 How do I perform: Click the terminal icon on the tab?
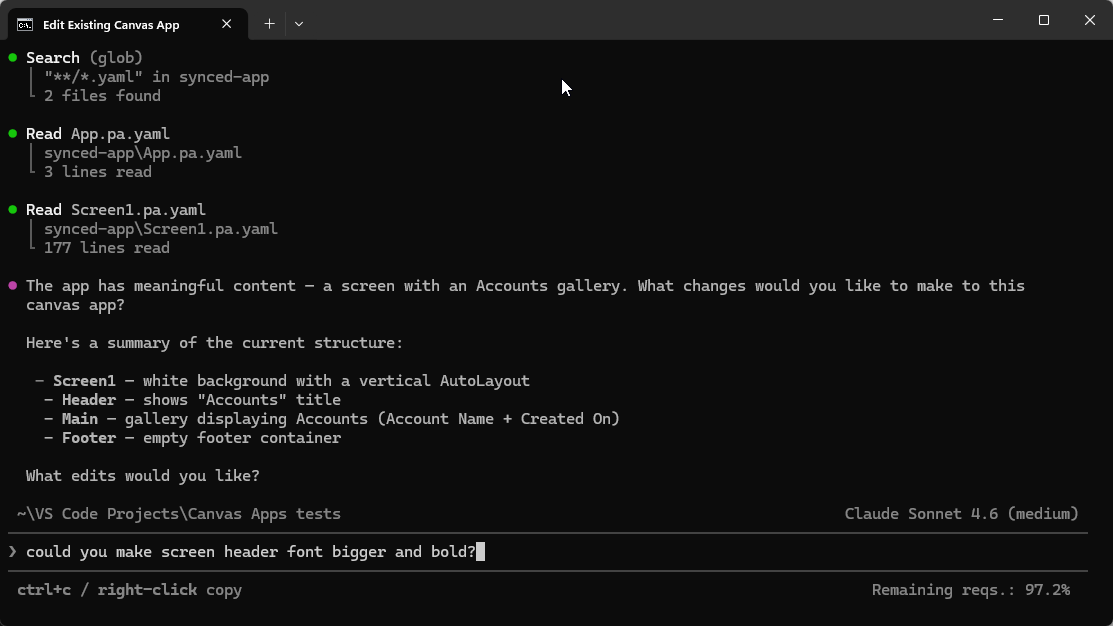[25, 24]
